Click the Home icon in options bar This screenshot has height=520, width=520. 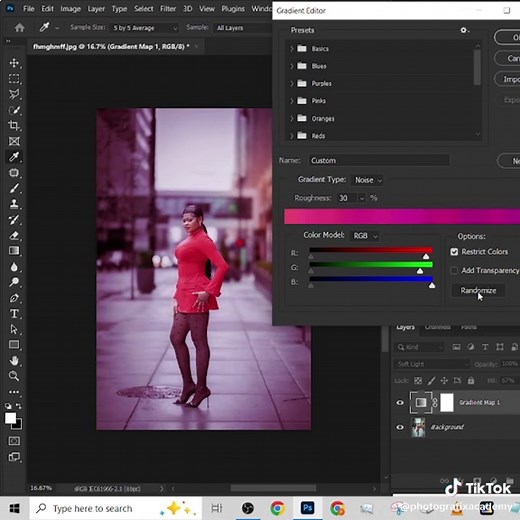tap(19, 28)
